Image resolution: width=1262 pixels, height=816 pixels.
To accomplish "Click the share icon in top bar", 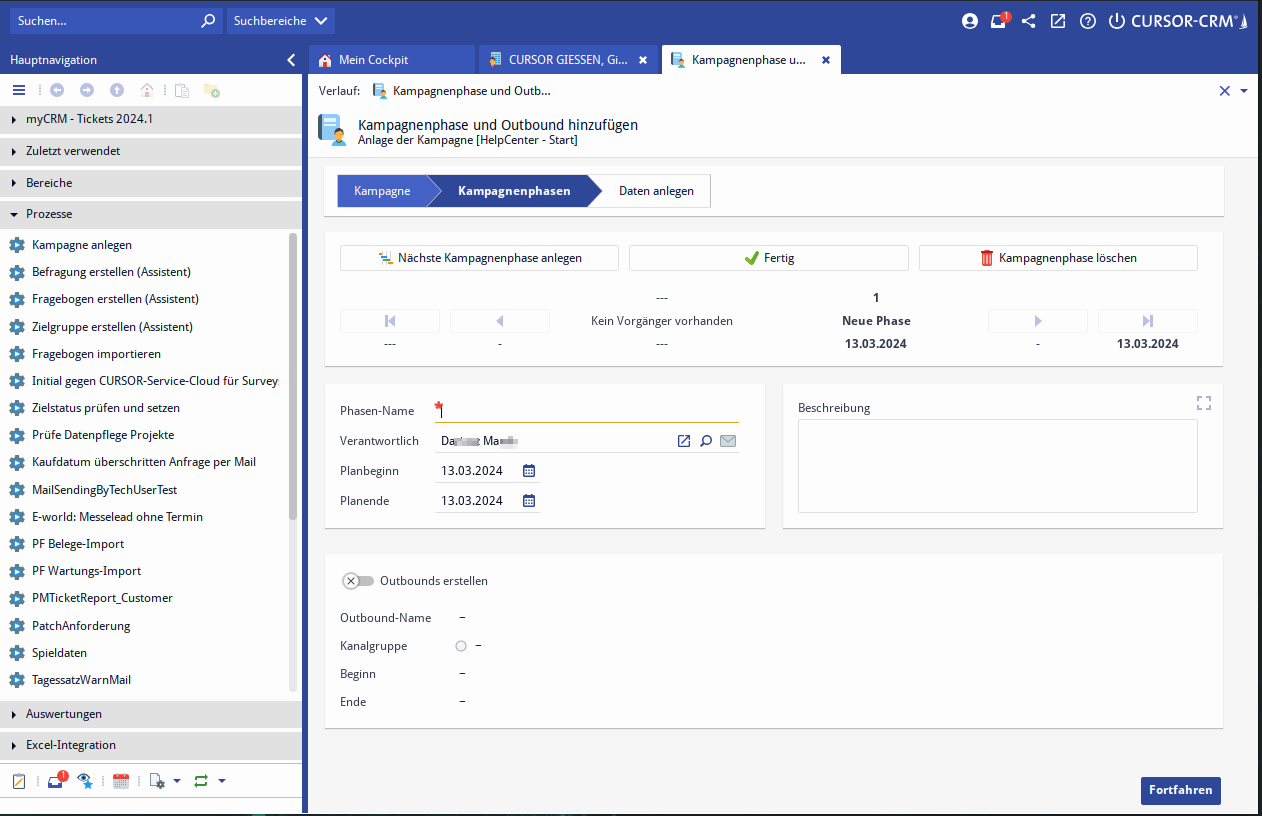I will click(1028, 21).
